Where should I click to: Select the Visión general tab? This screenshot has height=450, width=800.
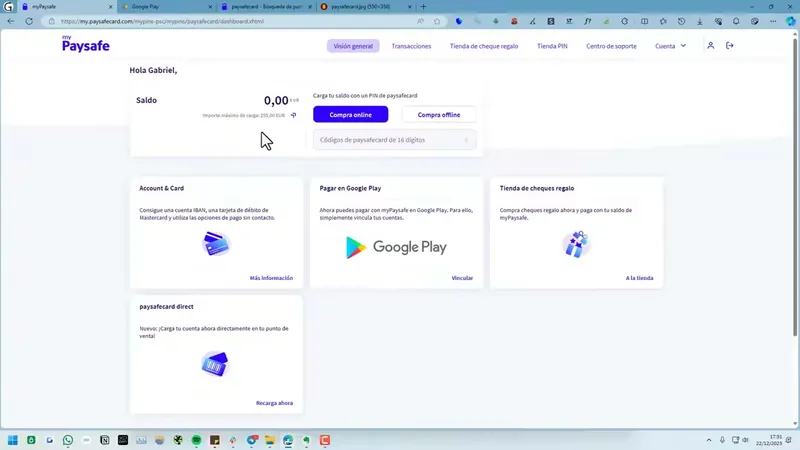[353, 46]
